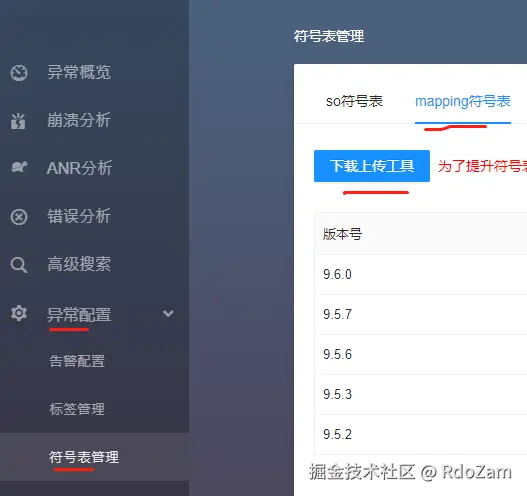Open 符号表管理 submenu item

click(x=84, y=457)
